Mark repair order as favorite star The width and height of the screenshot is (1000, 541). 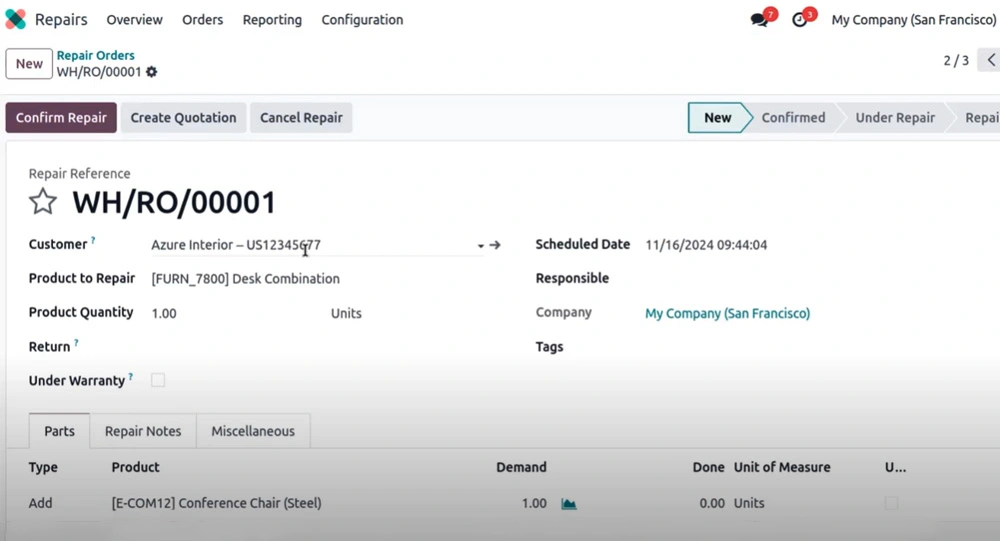[43, 202]
